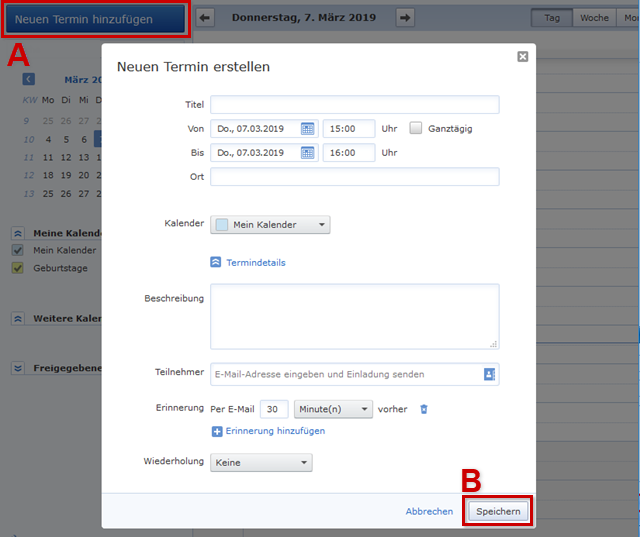Click the plus icon for Erinnerung hinzufügen
This screenshot has height=537, width=640.
click(x=217, y=431)
